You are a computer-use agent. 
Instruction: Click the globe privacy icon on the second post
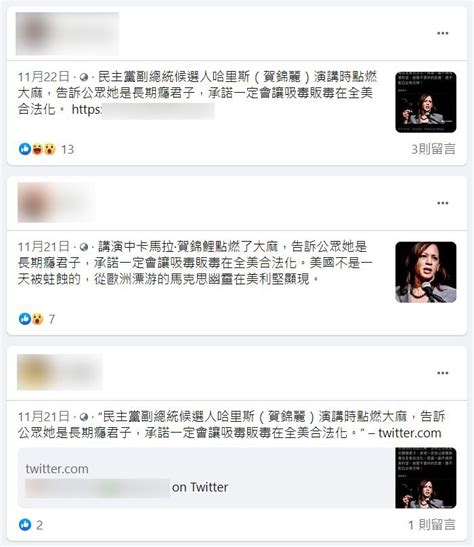(84, 247)
